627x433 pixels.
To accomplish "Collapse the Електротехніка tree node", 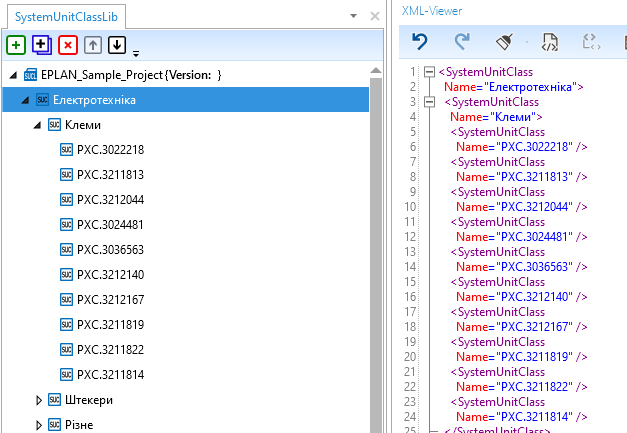I will coord(25,100).
